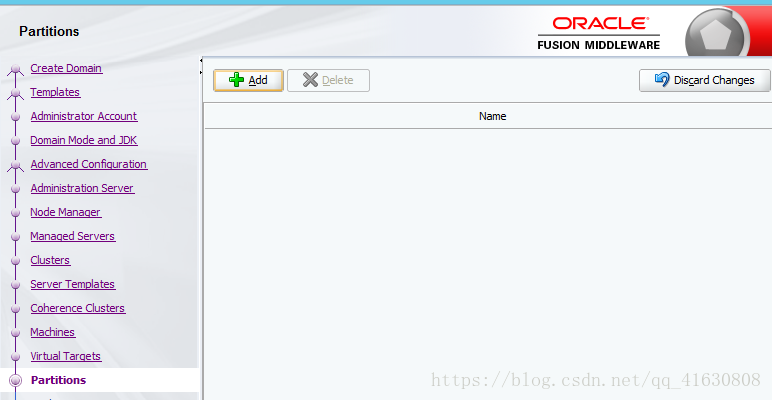The image size is (772, 400).
Task: Select the blue Discard Changes arrow icon
Action: tap(662, 79)
